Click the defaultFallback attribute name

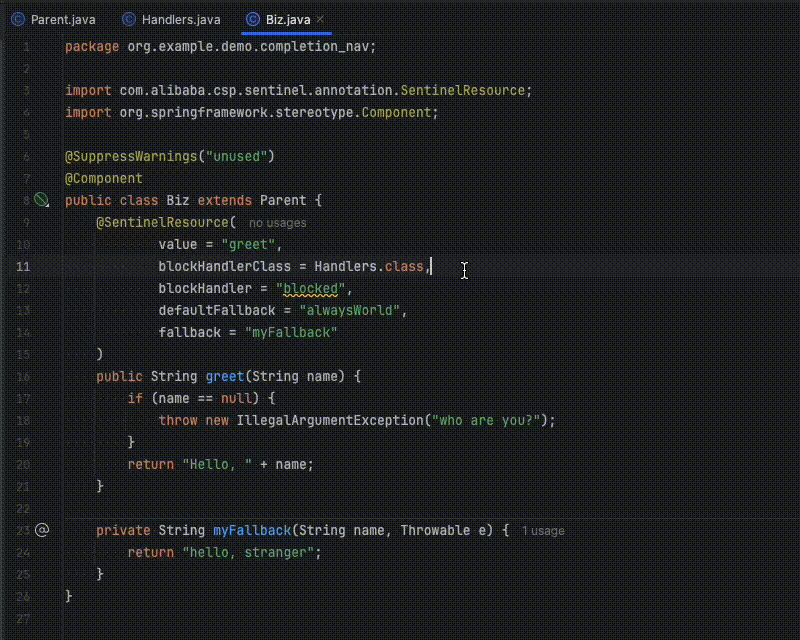click(217, 310)
